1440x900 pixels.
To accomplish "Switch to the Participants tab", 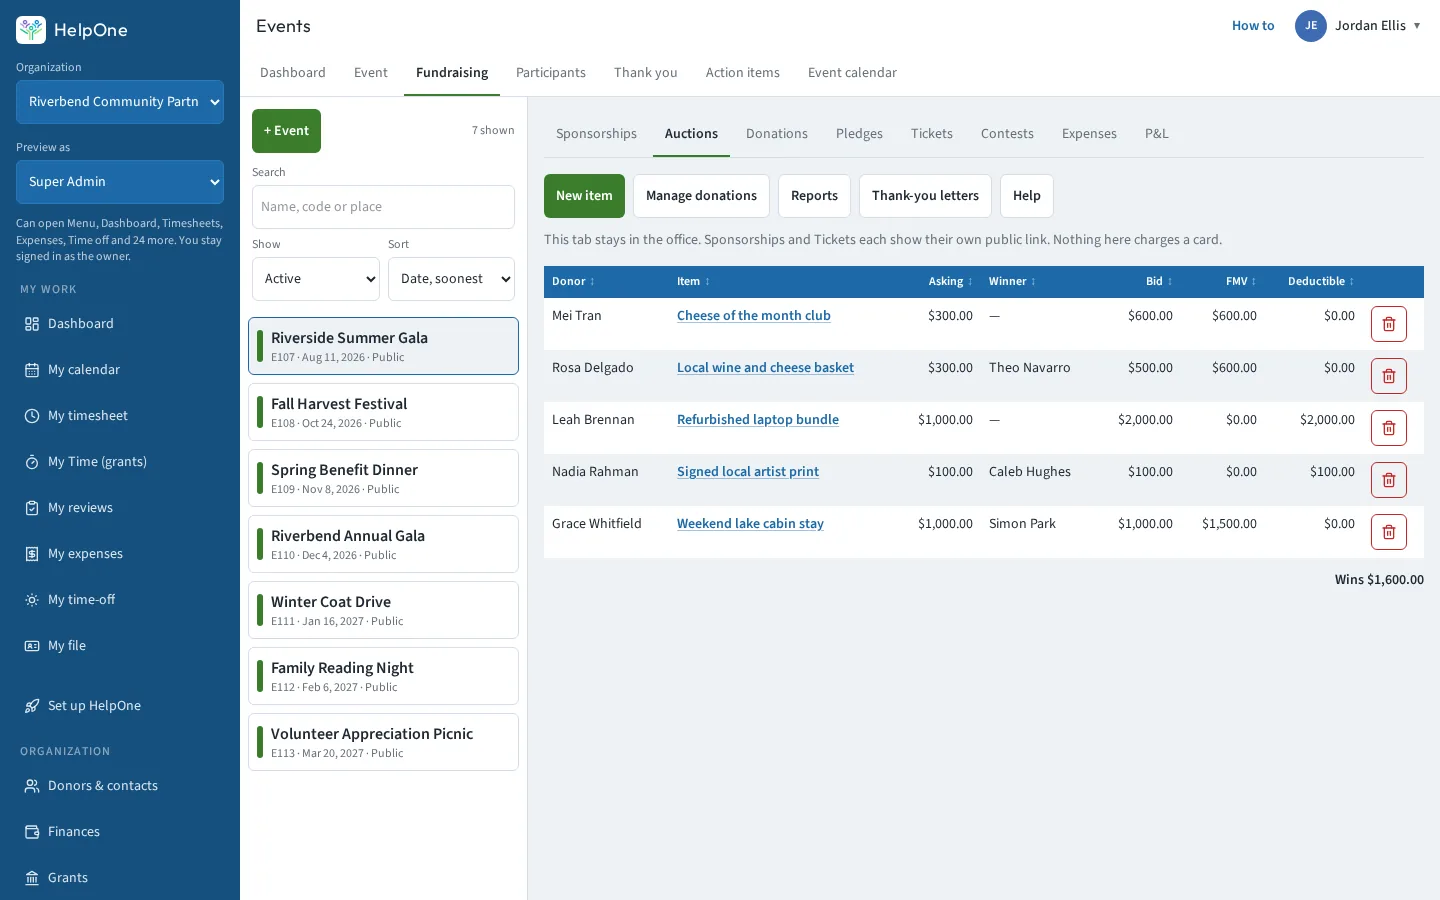I will click(x=551, y=73).
